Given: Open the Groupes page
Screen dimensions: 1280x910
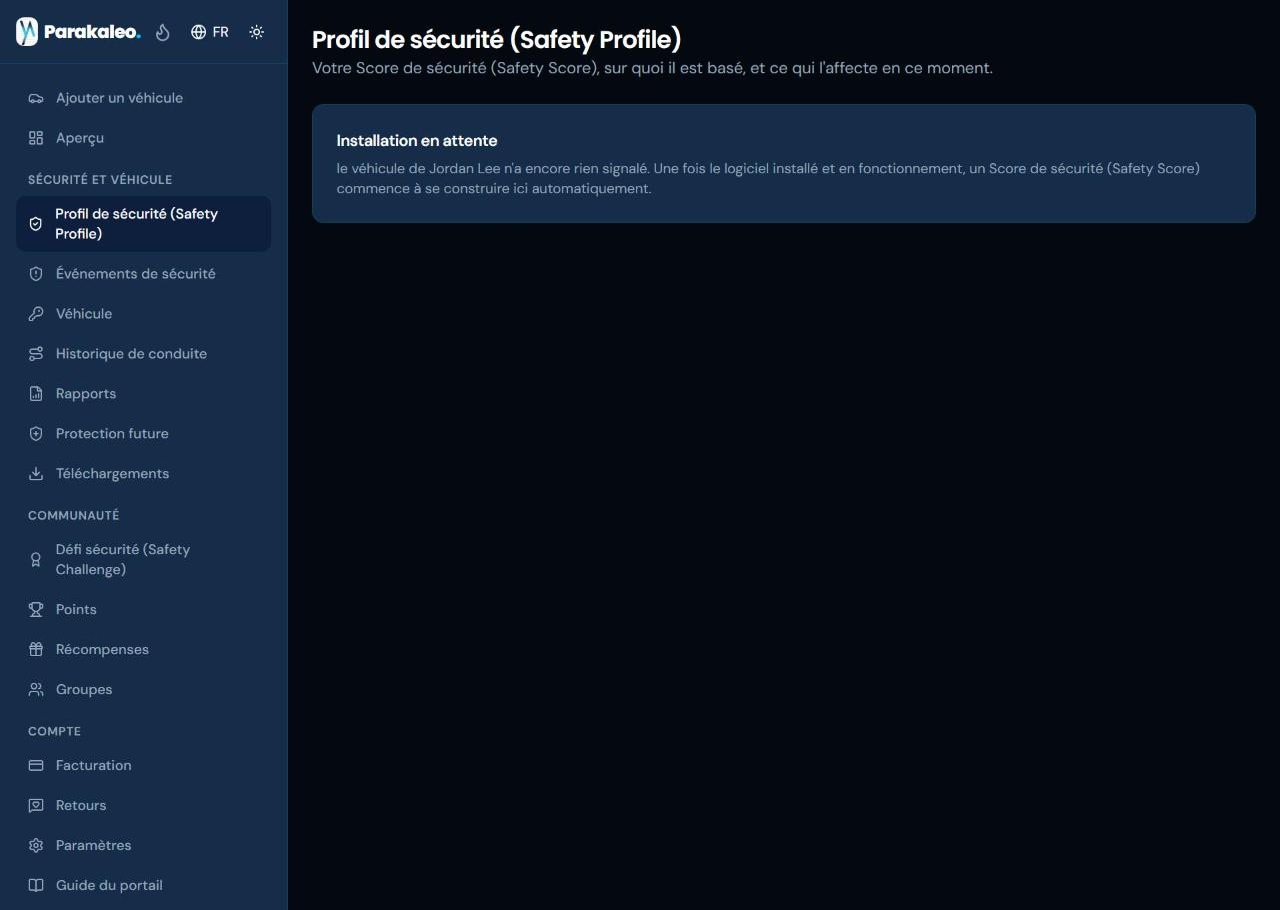Looking at the screenshot, I should 143,690.
